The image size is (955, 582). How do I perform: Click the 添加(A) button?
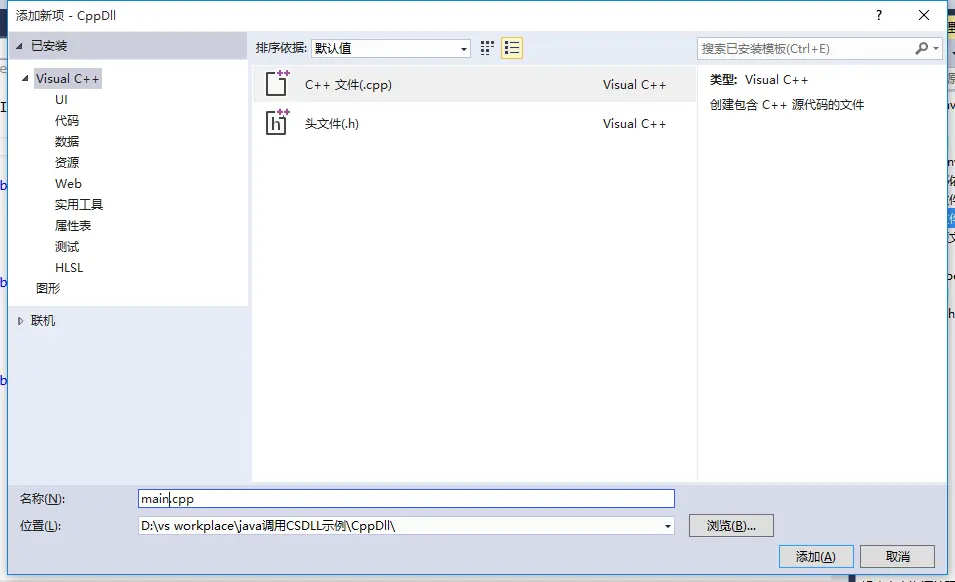(816, 556)
